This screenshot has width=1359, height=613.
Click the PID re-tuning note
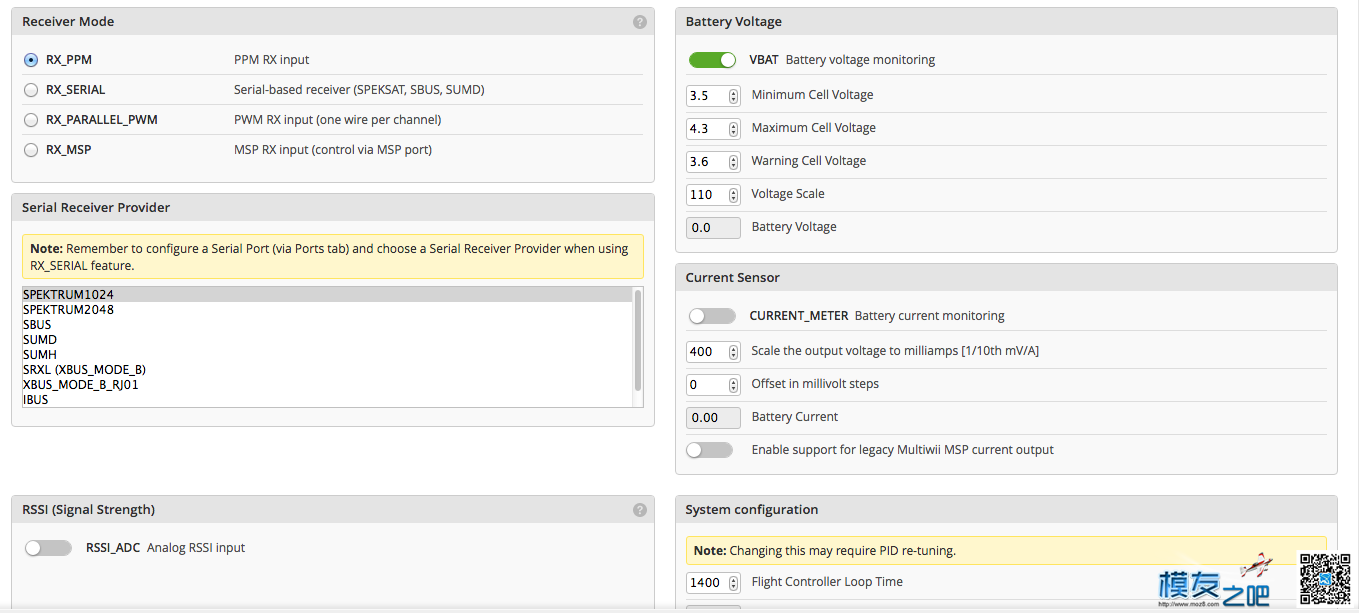pos(1006,550)
